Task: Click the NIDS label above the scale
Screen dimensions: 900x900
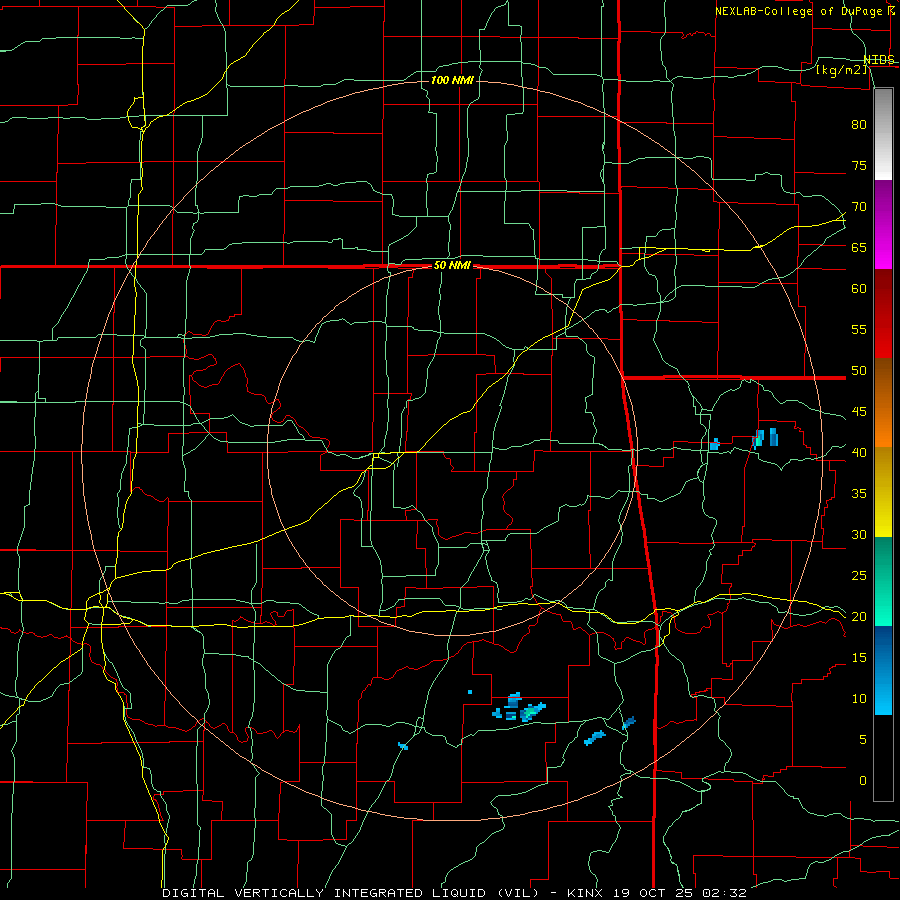Action: click(x=879, y=60)
